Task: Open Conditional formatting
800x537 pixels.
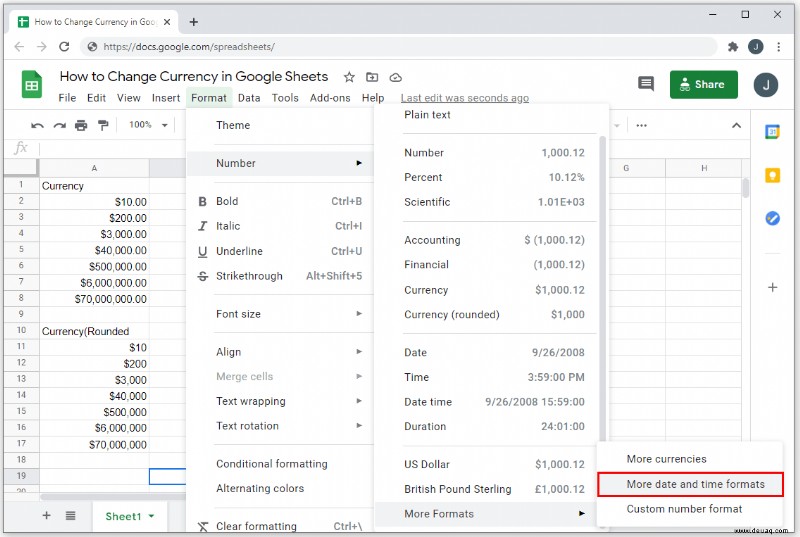Action: (x=281, y=464)
